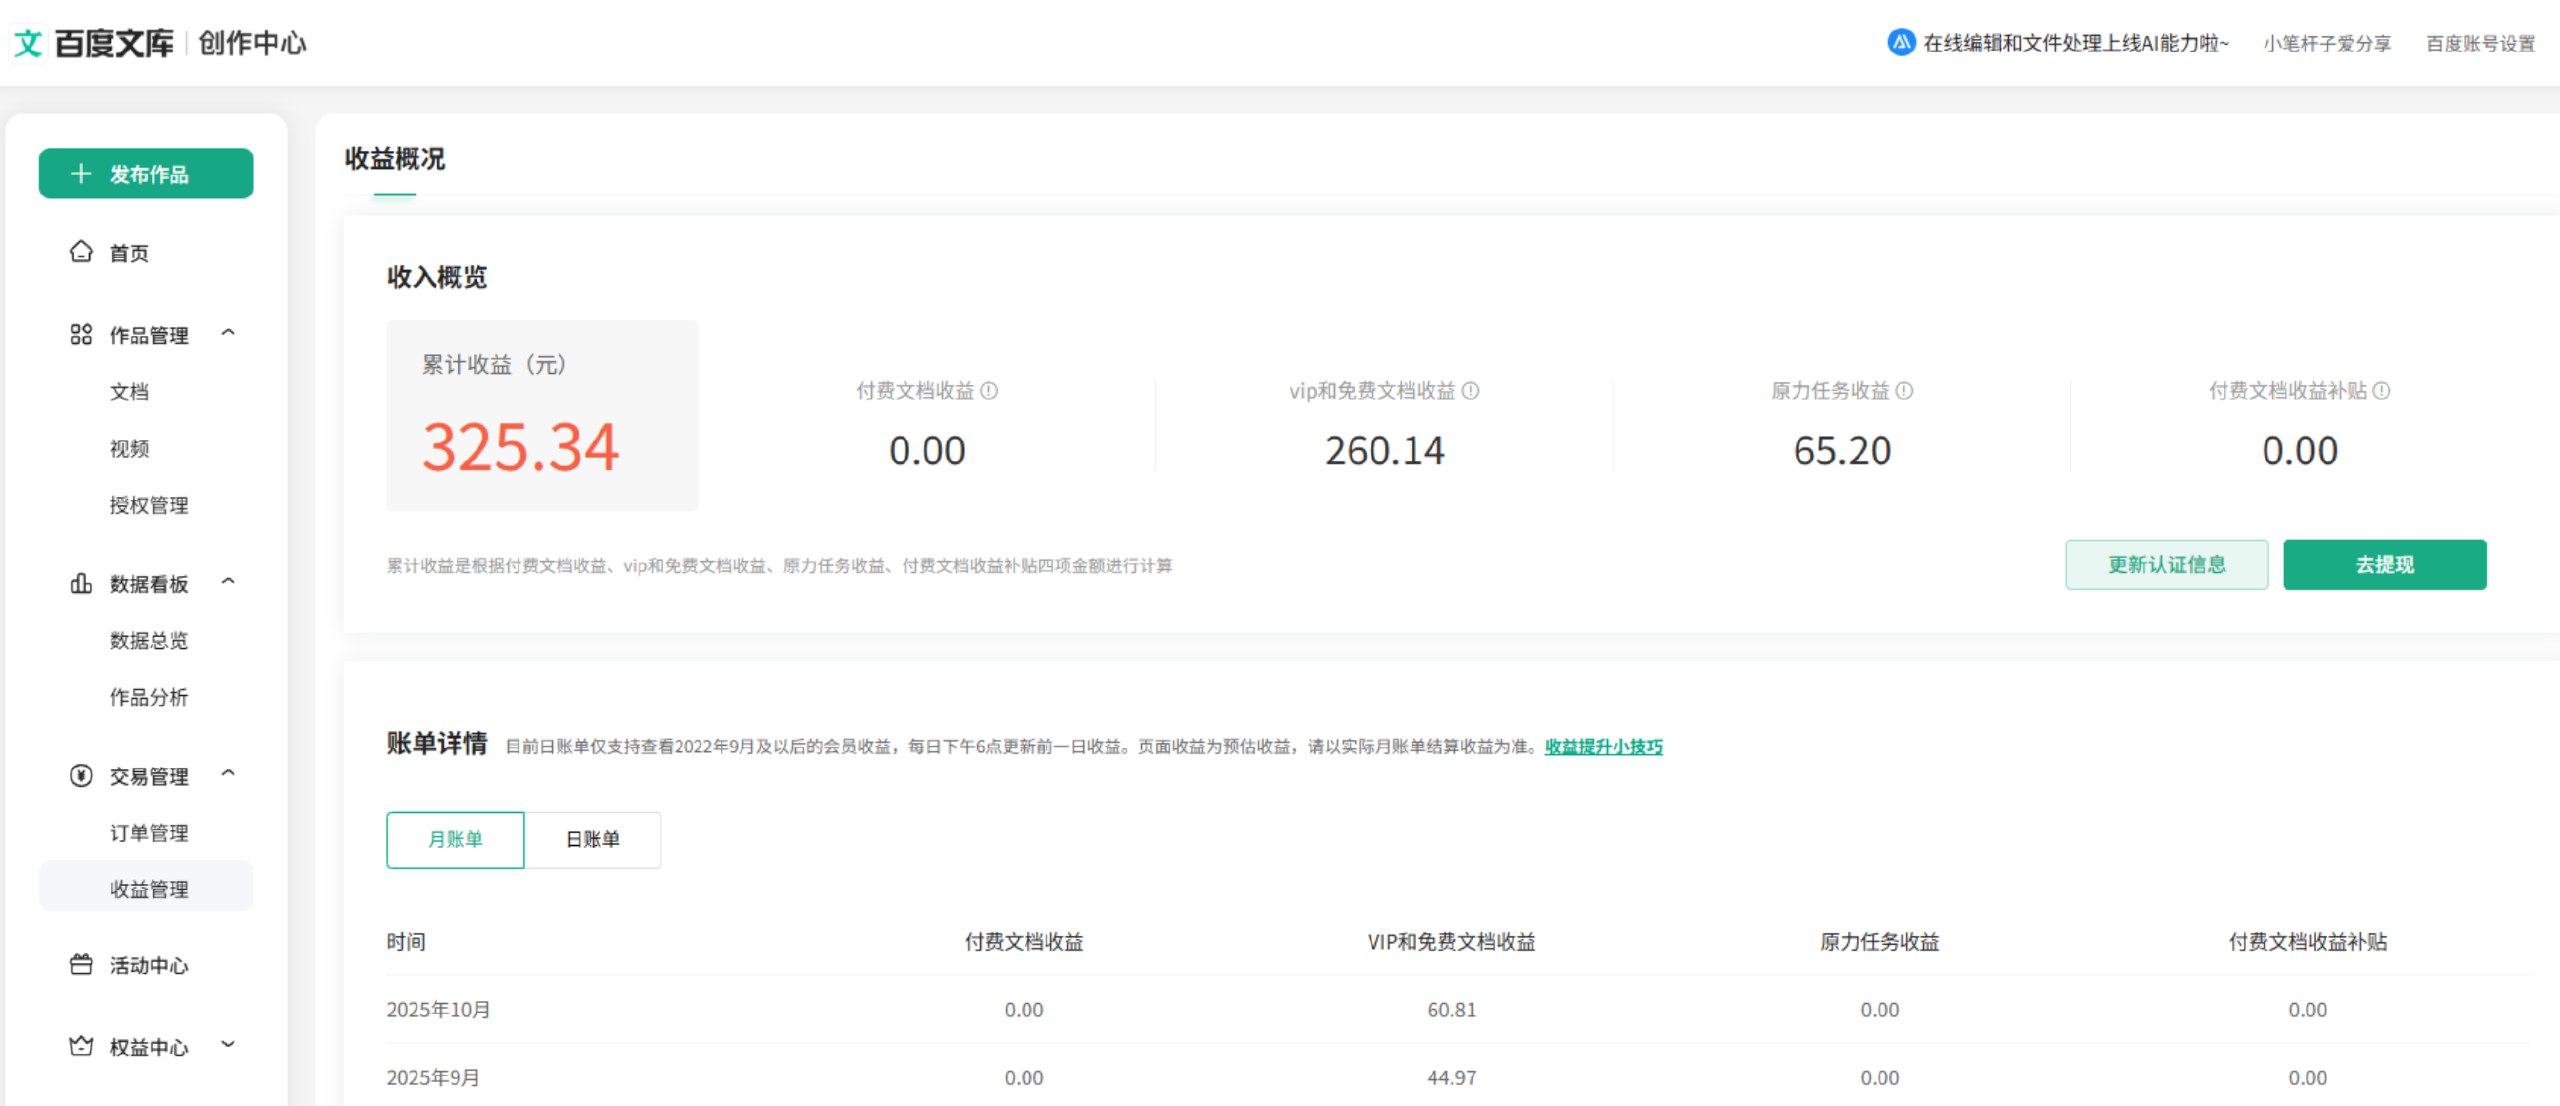Image resolution: width=2560 pixels, height=1106 pixels.
Task: Click the home icon beside 首页
Action: point(81,252)
